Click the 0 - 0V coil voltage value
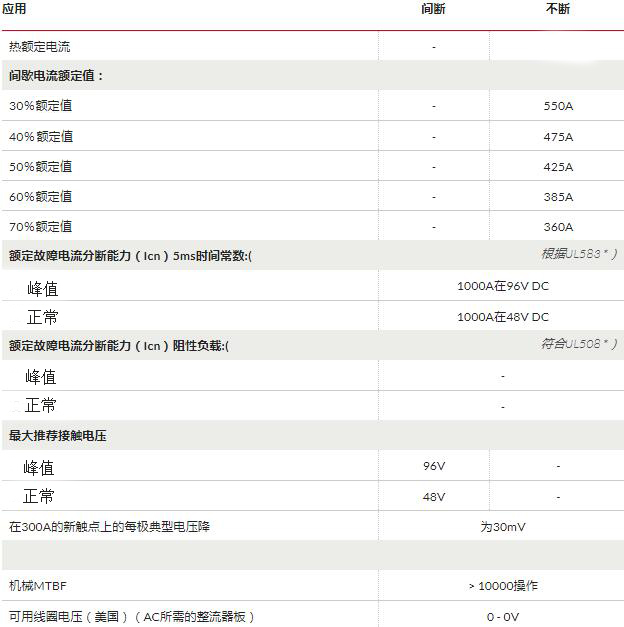This screenshot has height=627, width=624. (x=502, y=617)
